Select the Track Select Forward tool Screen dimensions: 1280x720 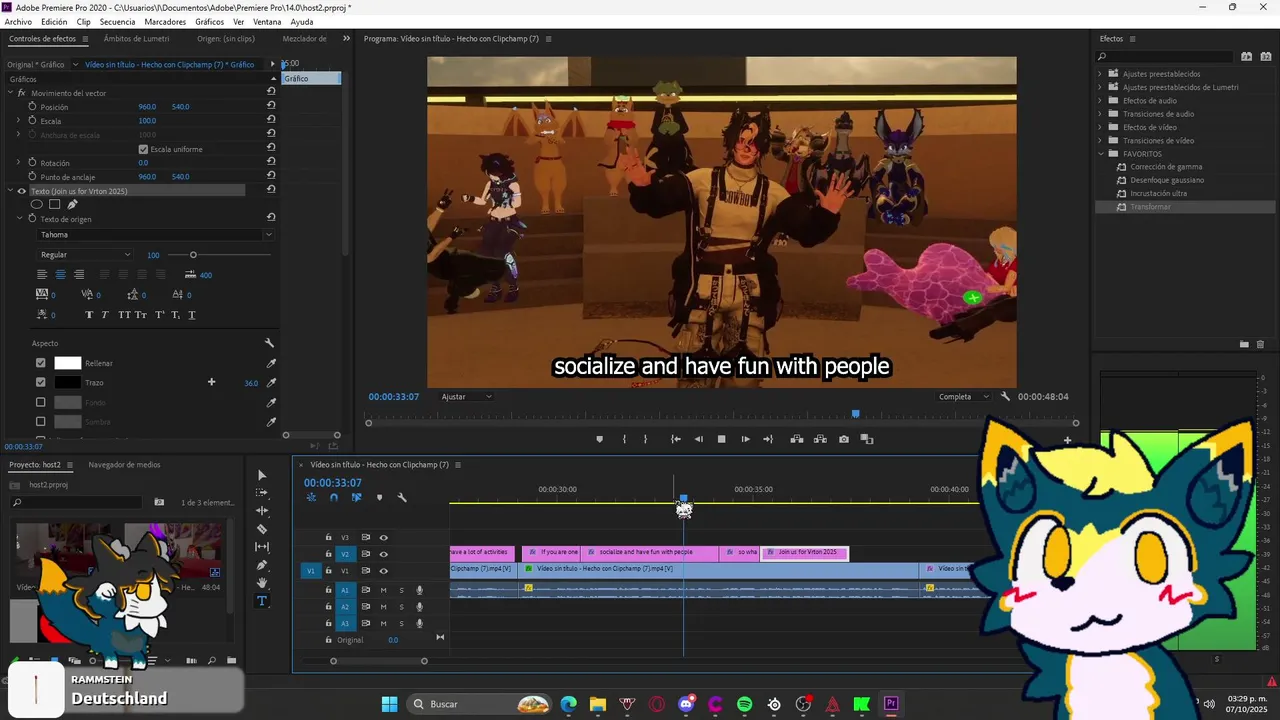[x=262, y=493]
